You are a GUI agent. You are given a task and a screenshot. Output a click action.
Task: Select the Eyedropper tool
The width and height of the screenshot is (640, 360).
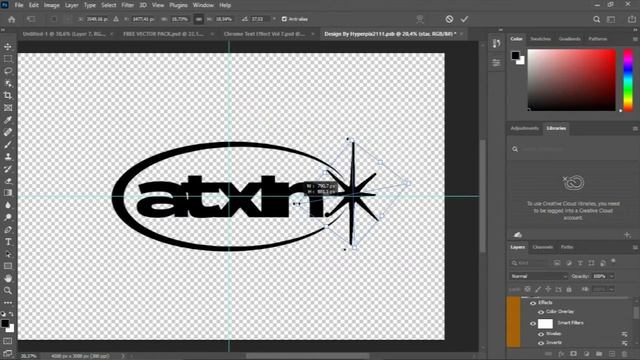[8, 120]
